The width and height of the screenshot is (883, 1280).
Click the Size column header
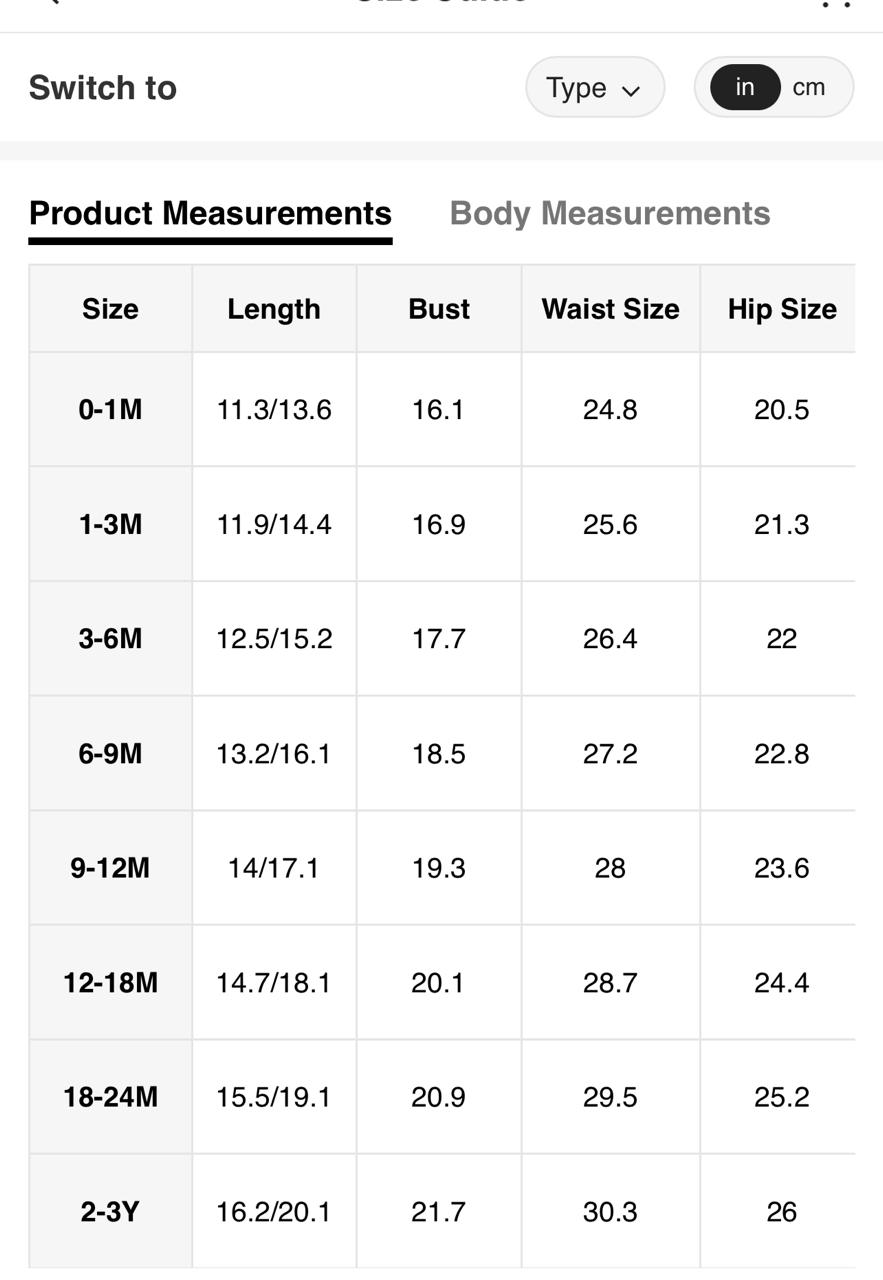[110, 309]
